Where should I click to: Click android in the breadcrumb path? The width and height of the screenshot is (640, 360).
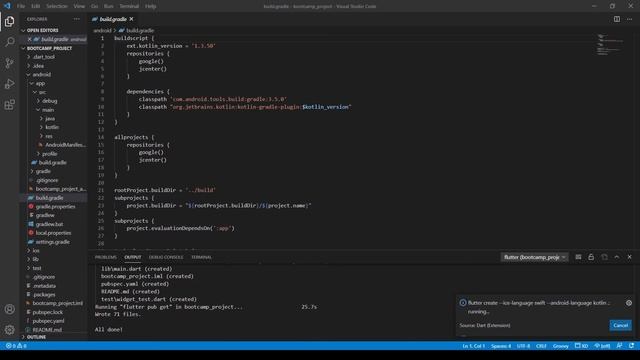[102, 30]
